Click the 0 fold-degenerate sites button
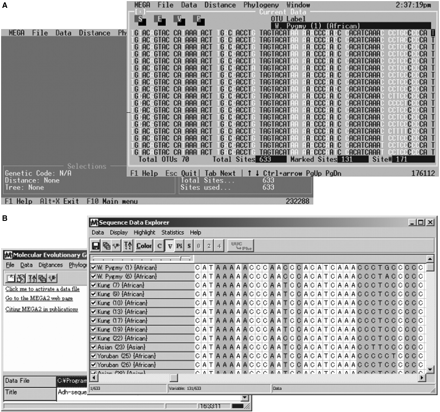 click(x=199, y=246)
